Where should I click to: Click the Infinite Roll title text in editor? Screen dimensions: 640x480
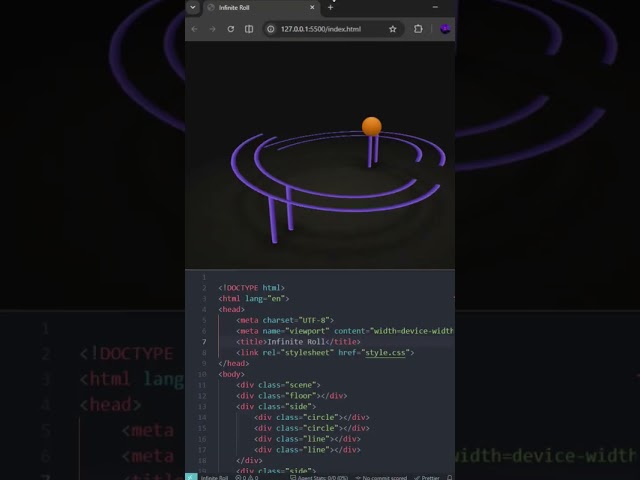point(296,342)
